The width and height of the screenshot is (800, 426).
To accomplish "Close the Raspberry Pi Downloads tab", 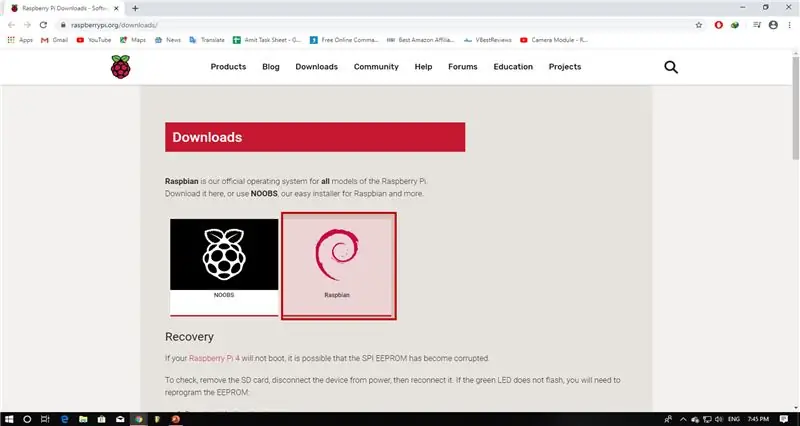I will click(x=116, y=8).
